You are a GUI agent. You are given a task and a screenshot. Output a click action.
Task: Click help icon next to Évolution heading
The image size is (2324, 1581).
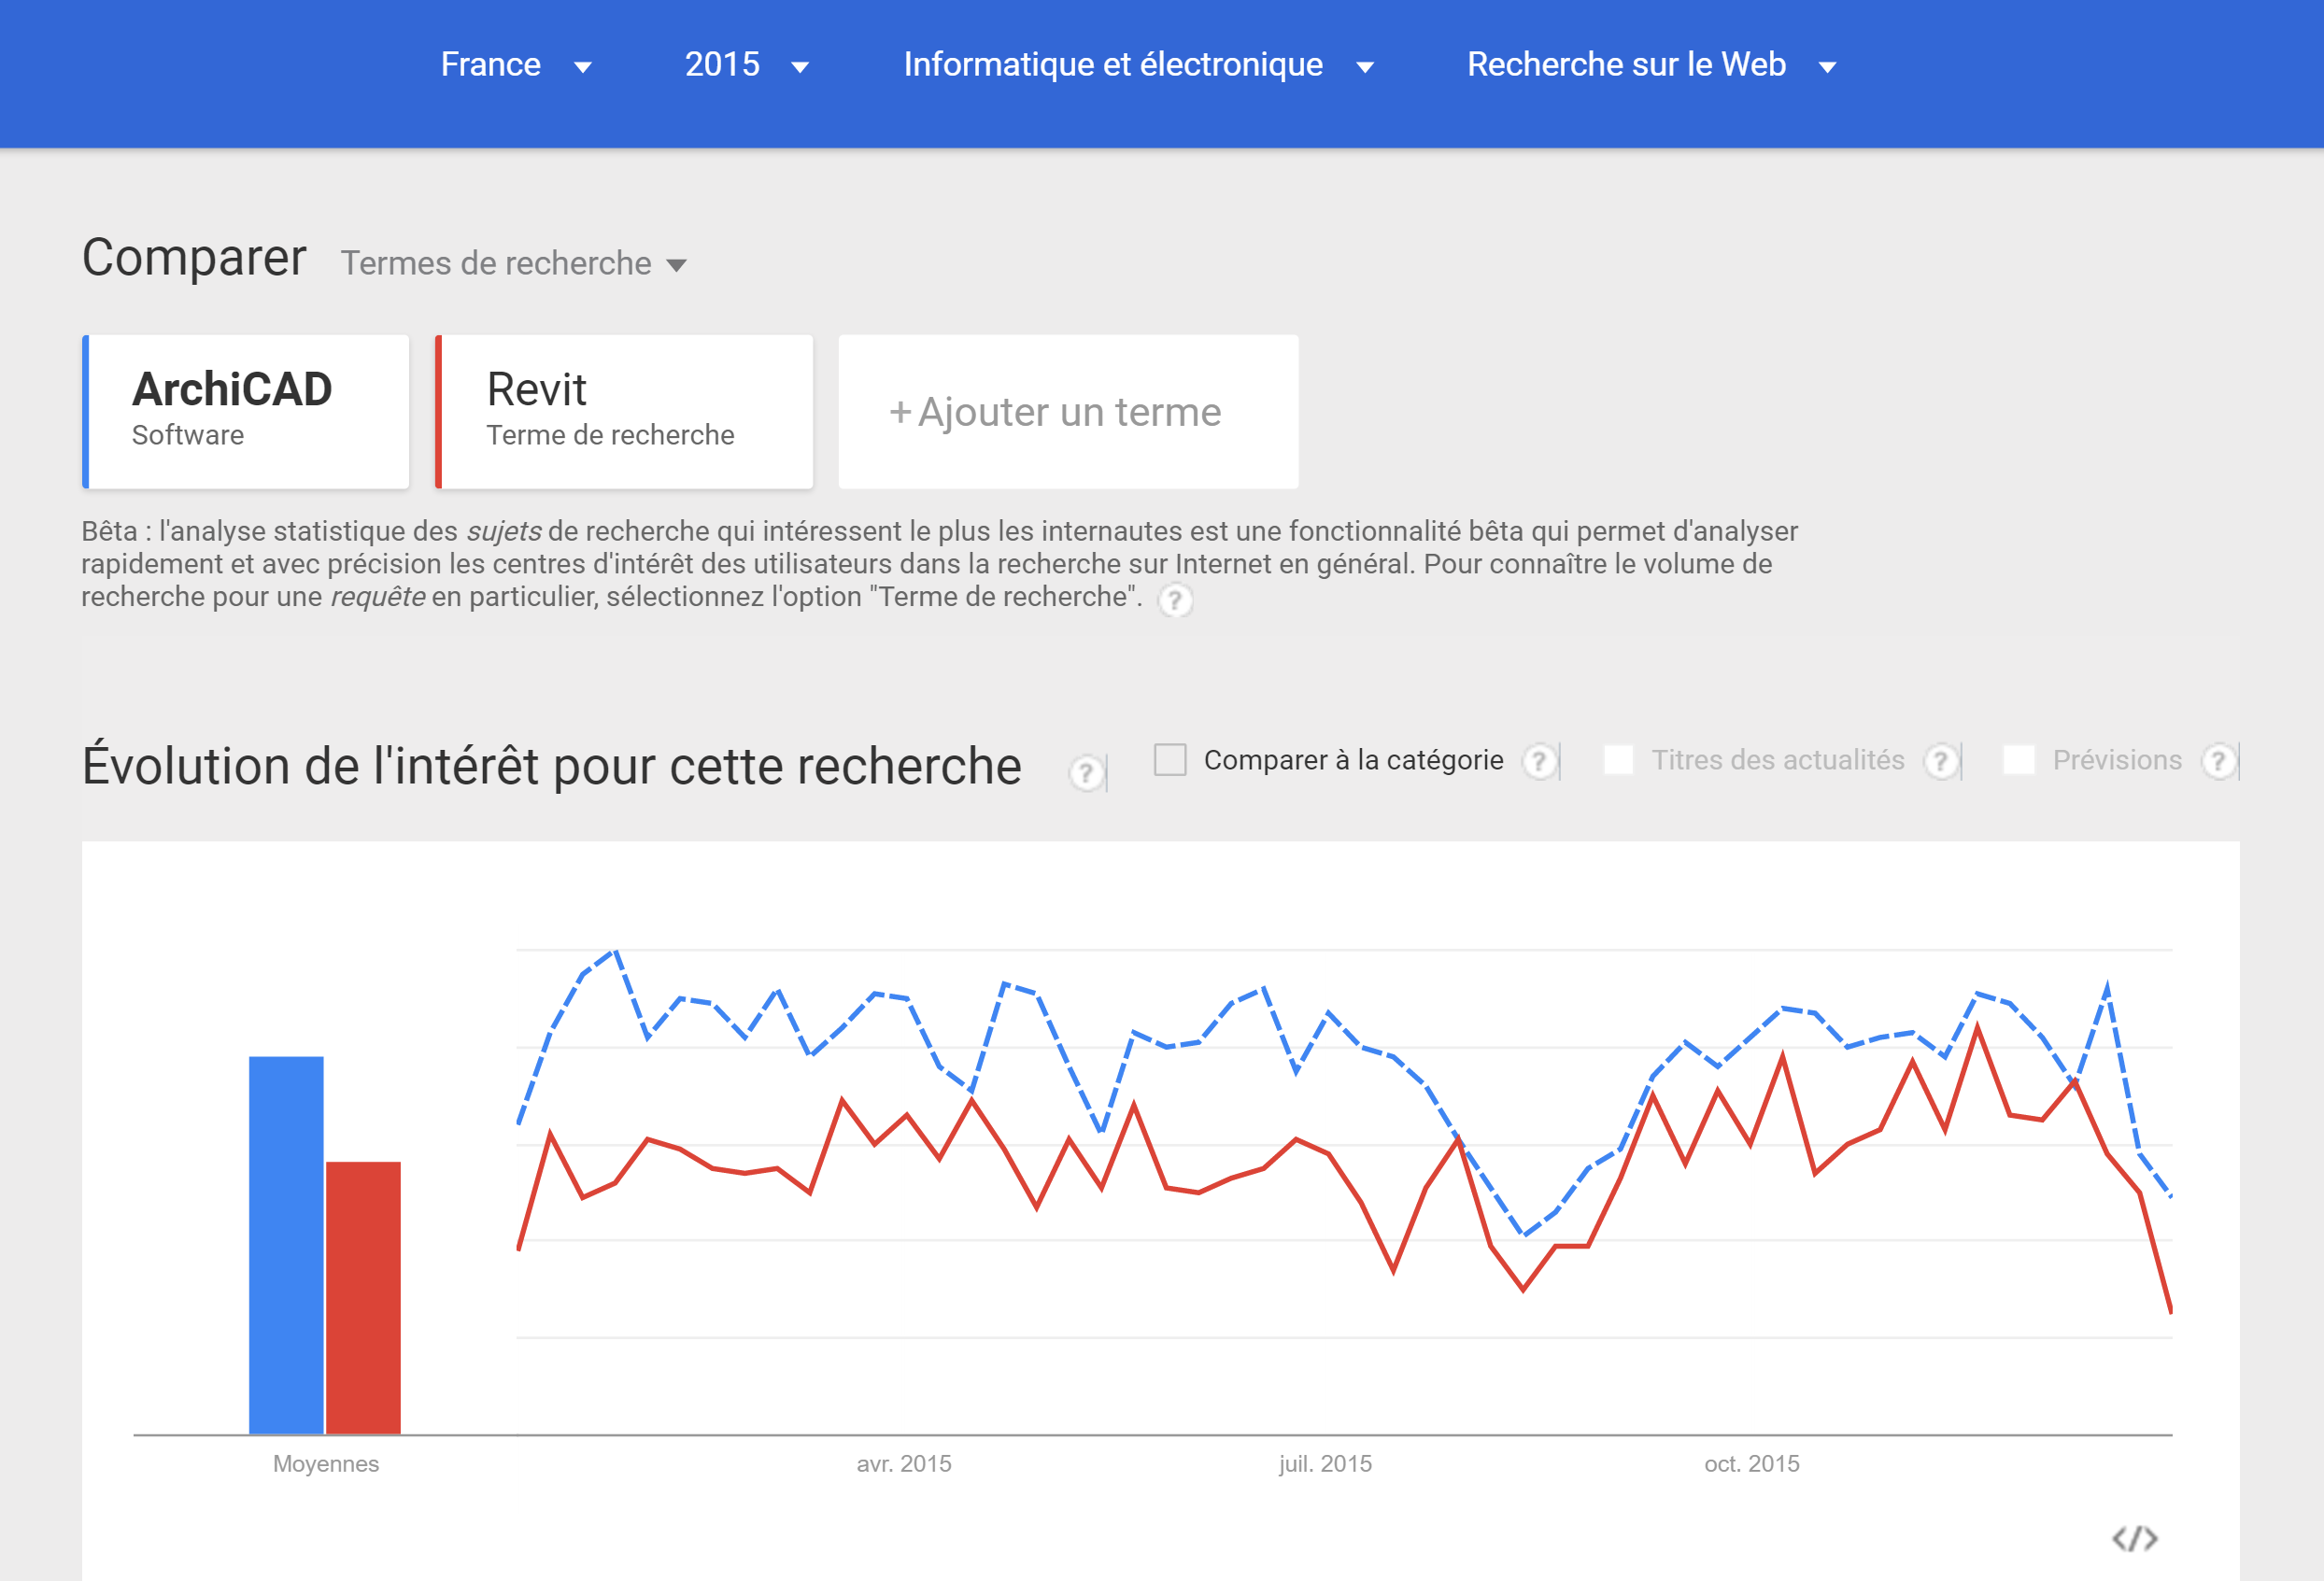[x=1085, y=772]
